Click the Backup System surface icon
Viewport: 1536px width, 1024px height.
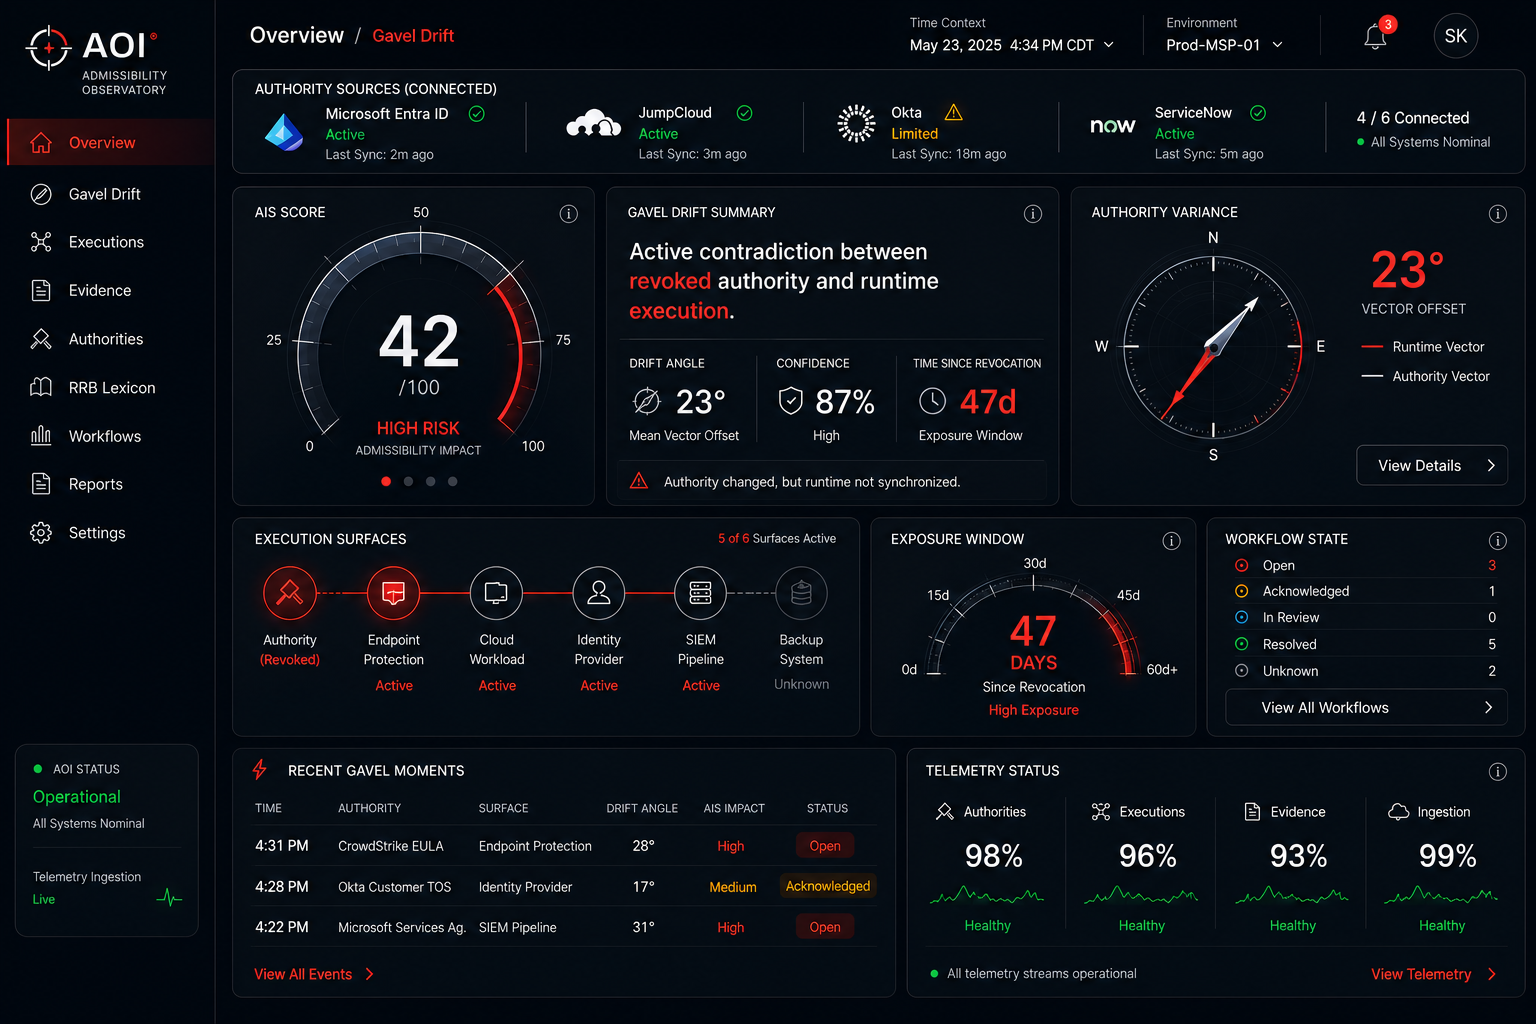(x=801, y=593)
